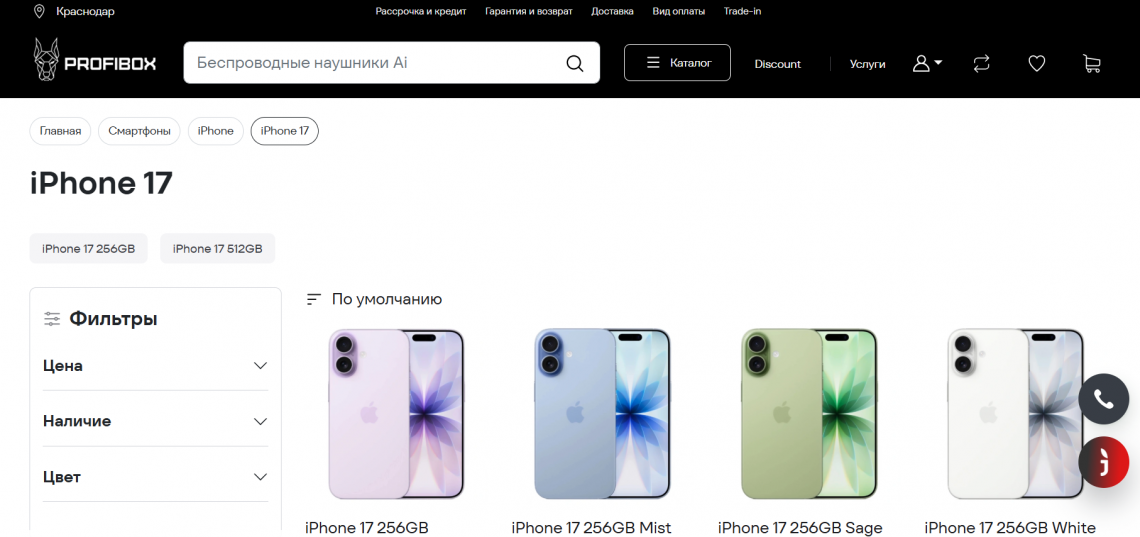Select the iPhone 17 512GB chip
This screenshot has height=537, width=1140.
[217, 249]
